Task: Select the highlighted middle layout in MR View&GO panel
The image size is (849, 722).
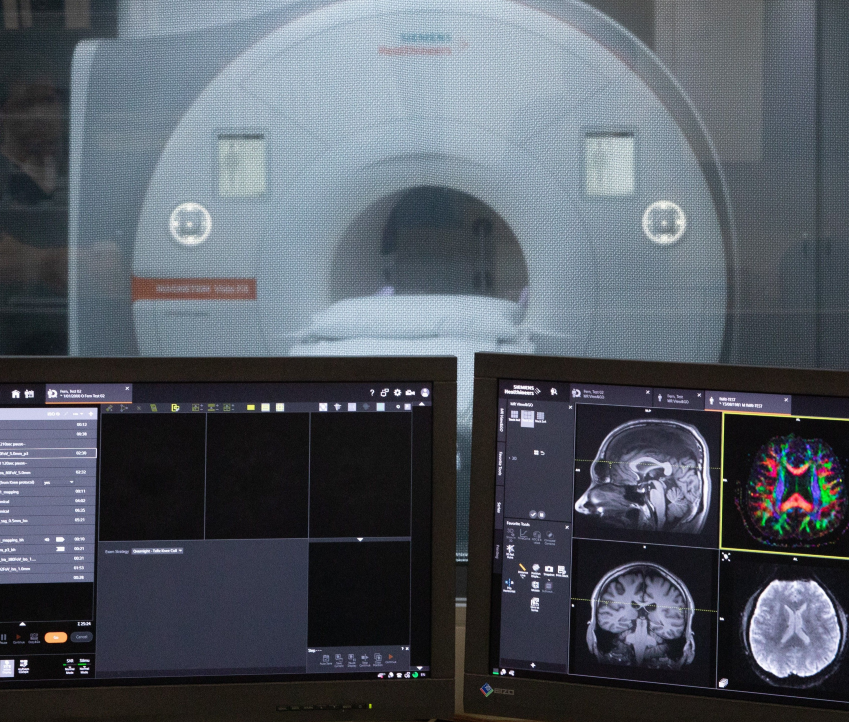Action: 527,419
